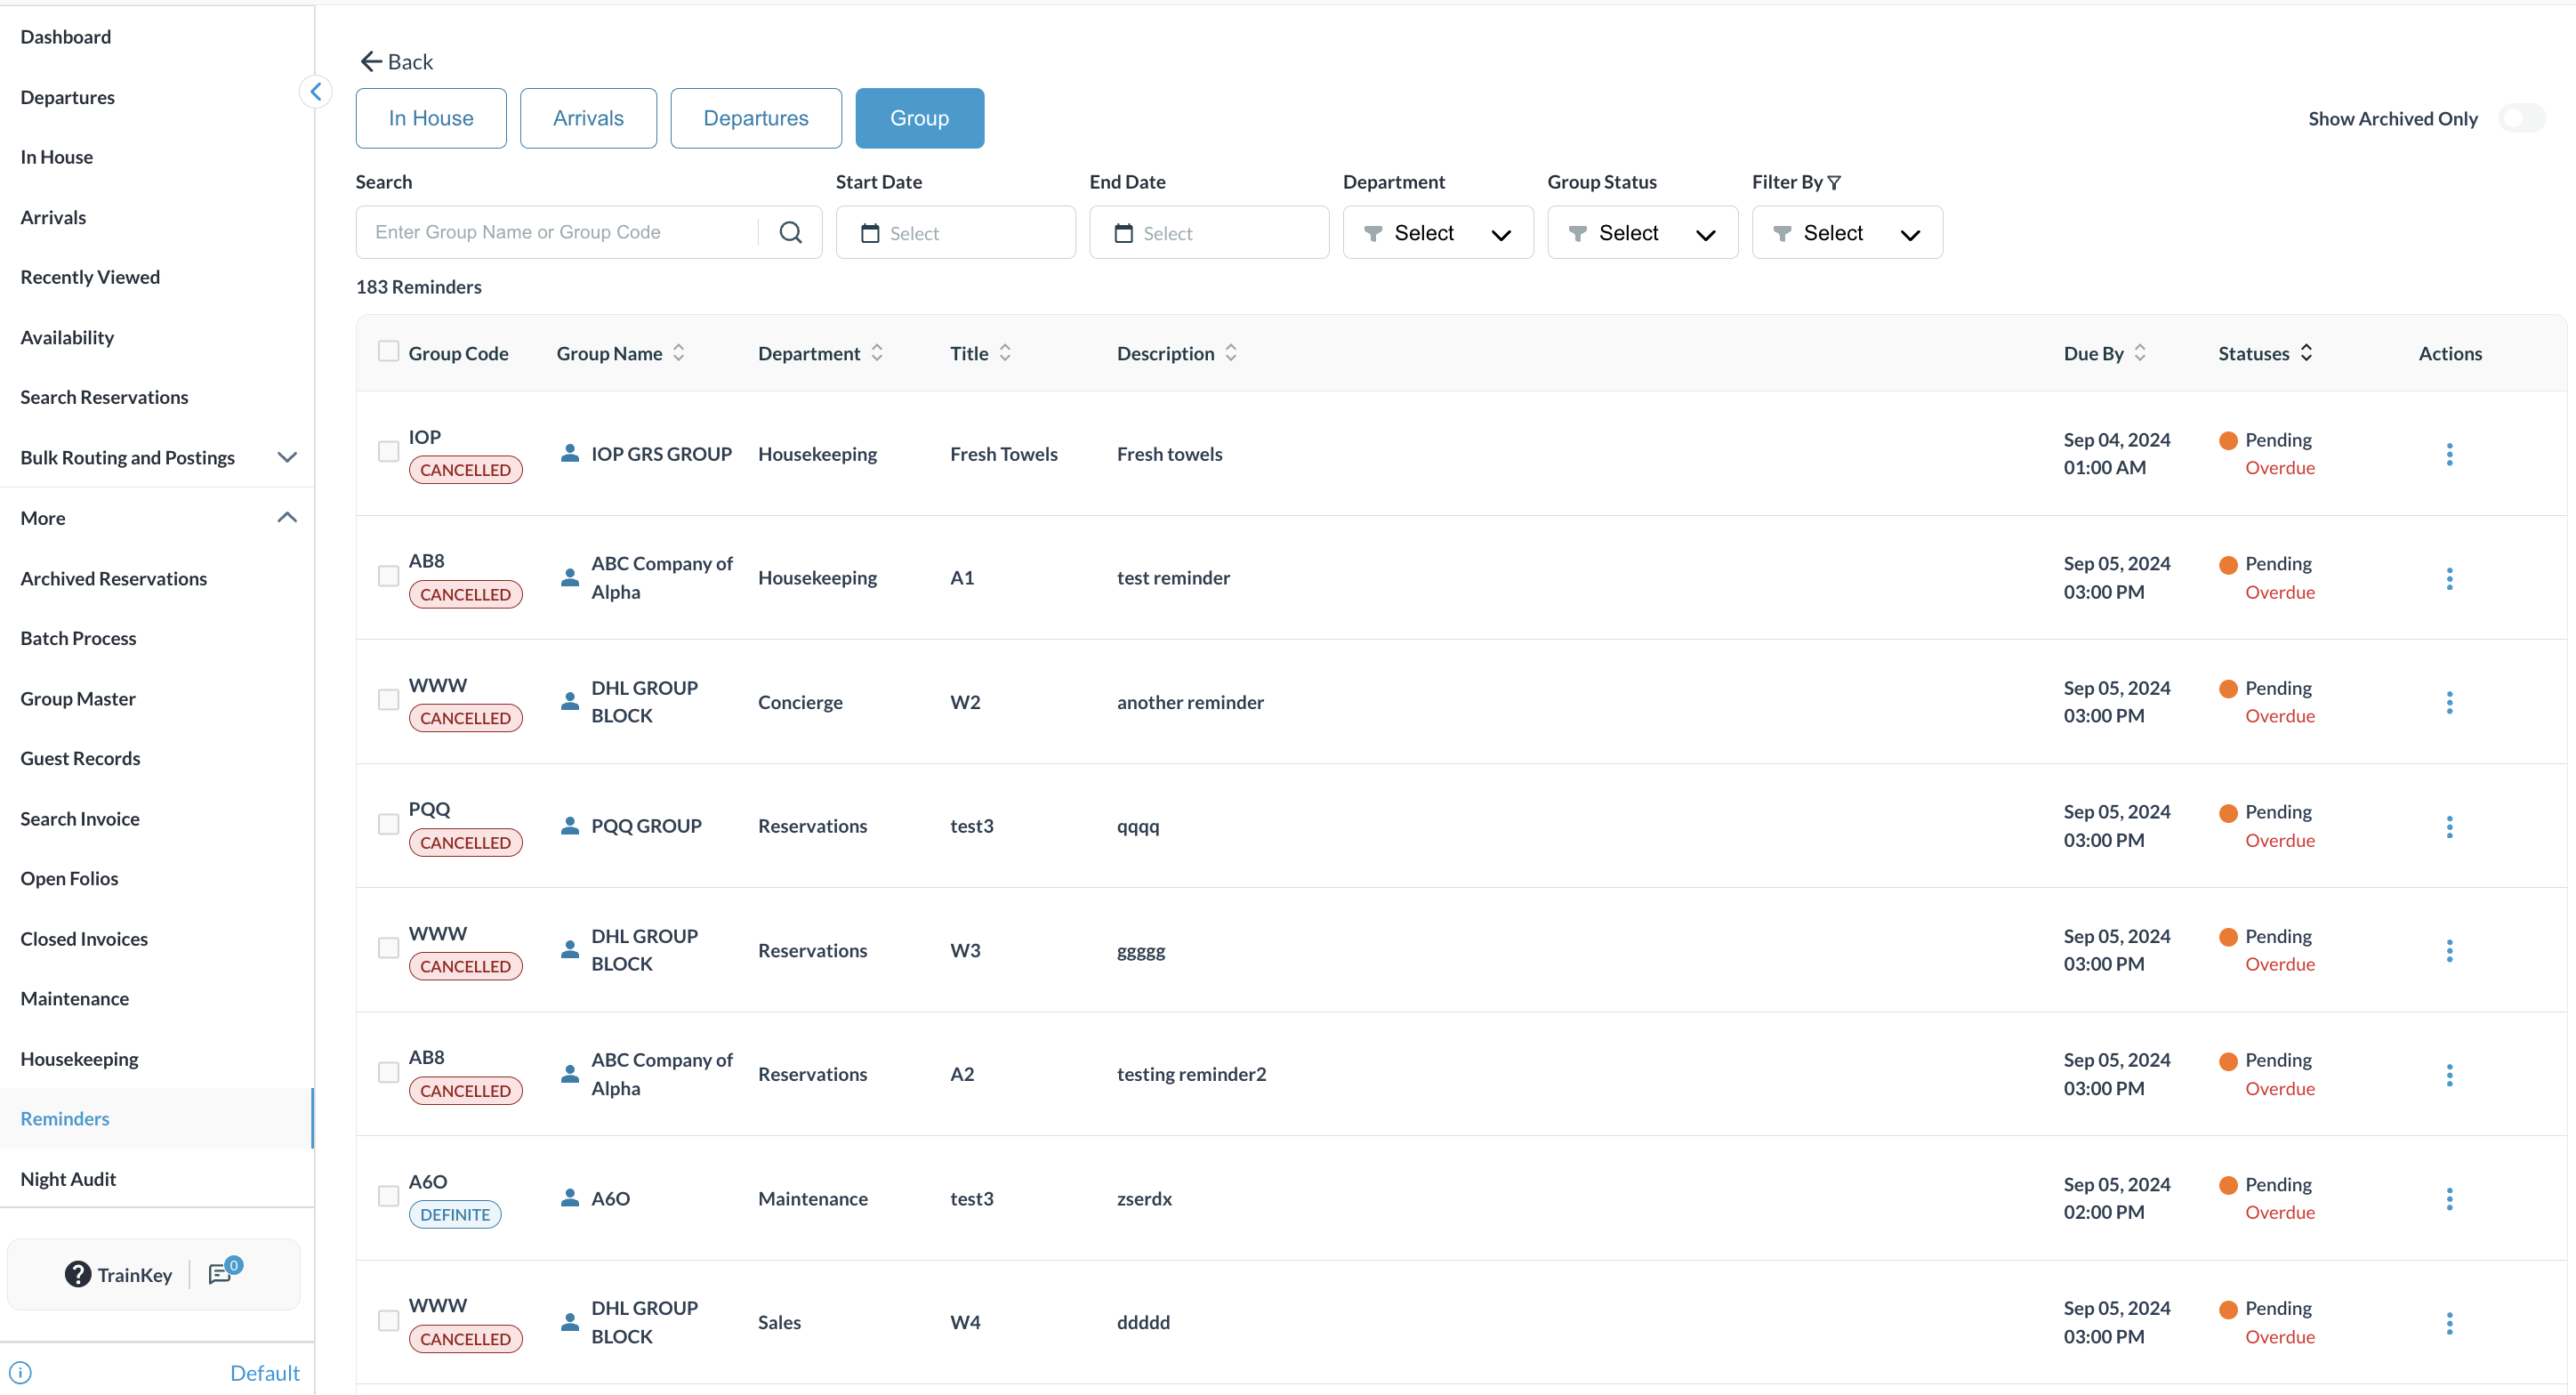Collapse the sidebar with chevron arrow
The image size is (2576, 1395).
pyautogui.click(x=315, y=92)
